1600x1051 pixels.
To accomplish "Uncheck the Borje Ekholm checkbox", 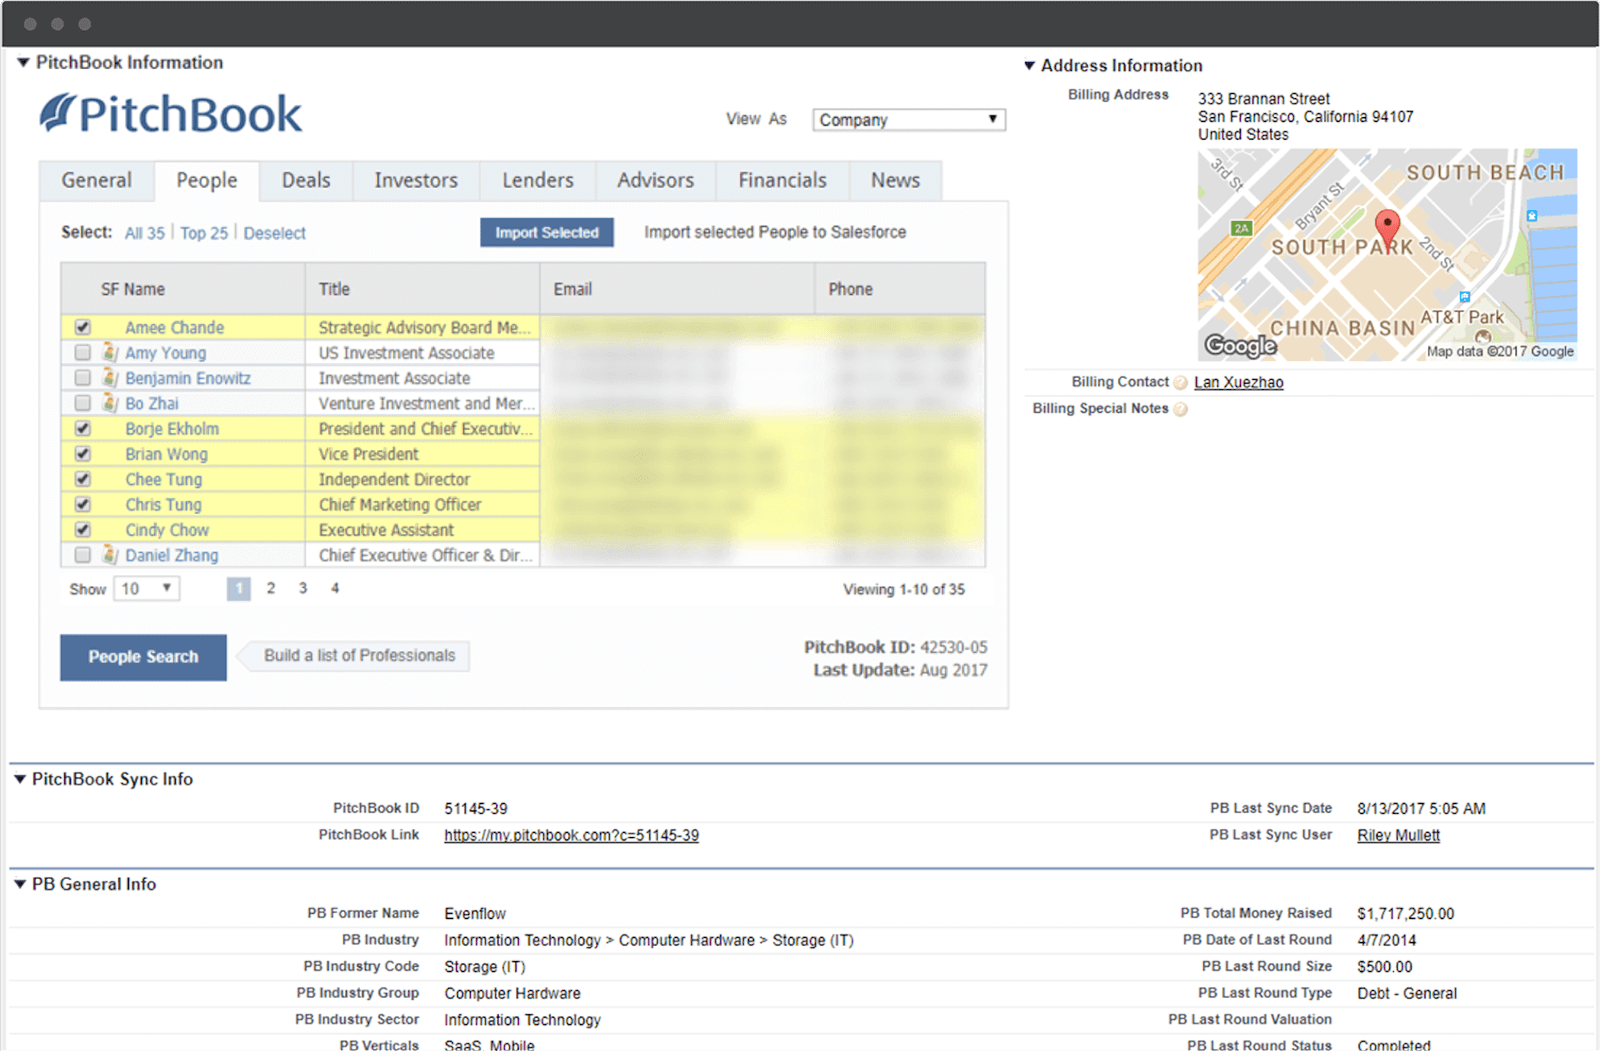I will 83,428.
